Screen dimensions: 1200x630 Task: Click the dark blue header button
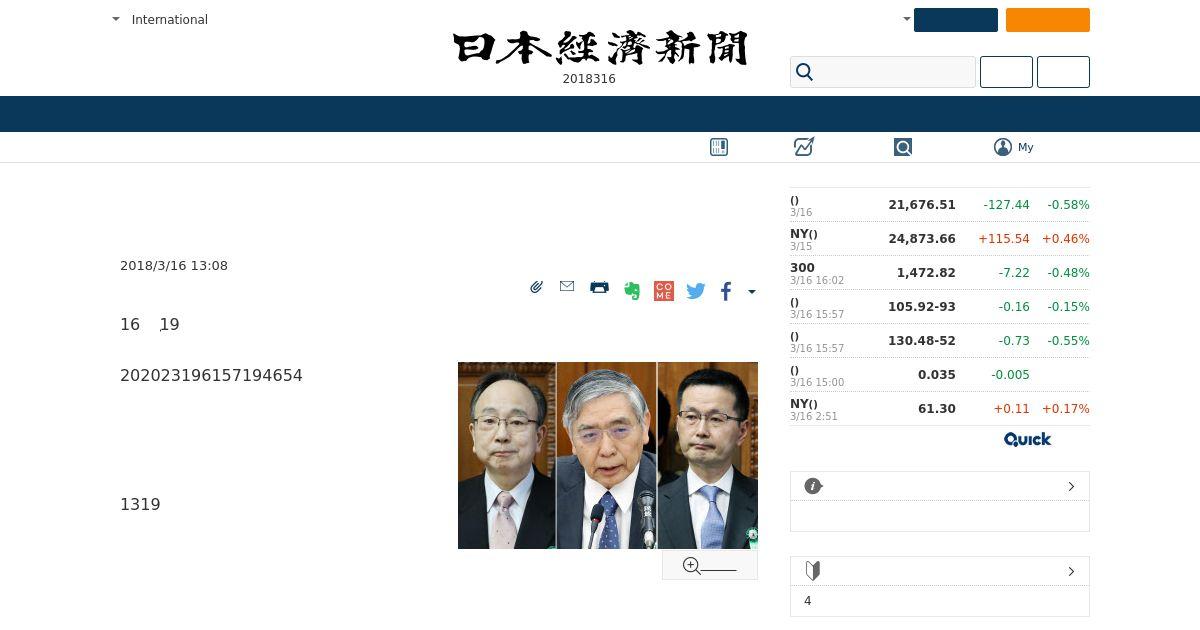(x=956, y=20)
